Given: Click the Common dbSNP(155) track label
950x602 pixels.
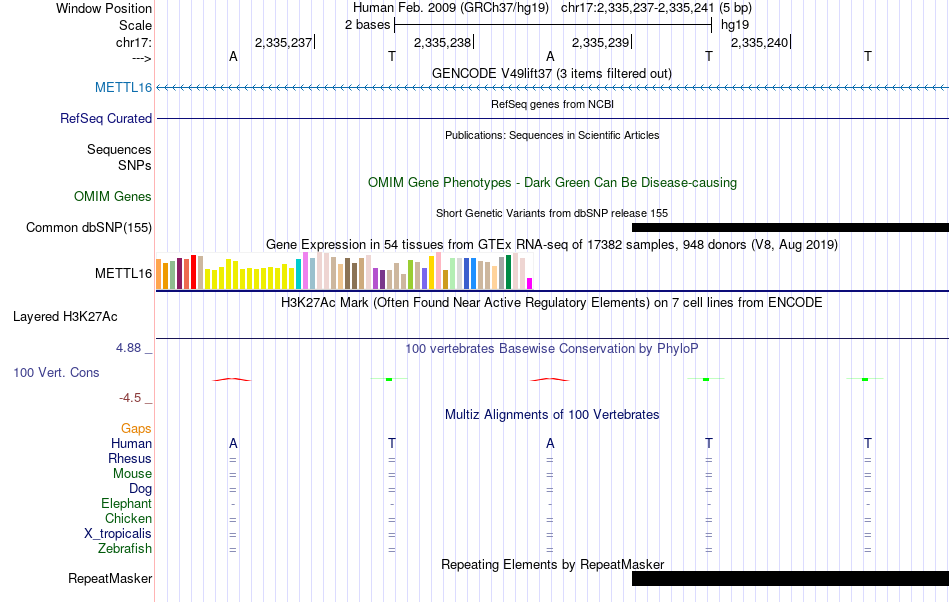Looking at the screenshot, I should click(x=88, y=228).
